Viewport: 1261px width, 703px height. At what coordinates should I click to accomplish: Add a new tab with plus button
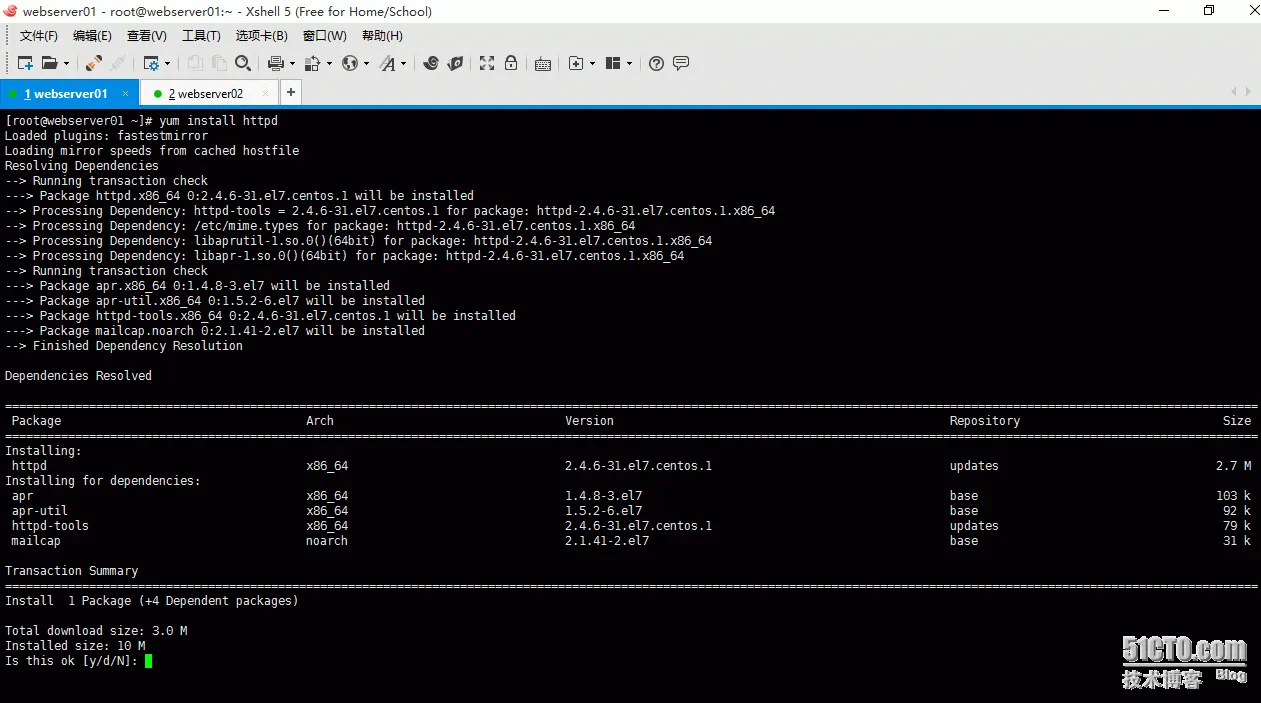(x=291, y=93)
